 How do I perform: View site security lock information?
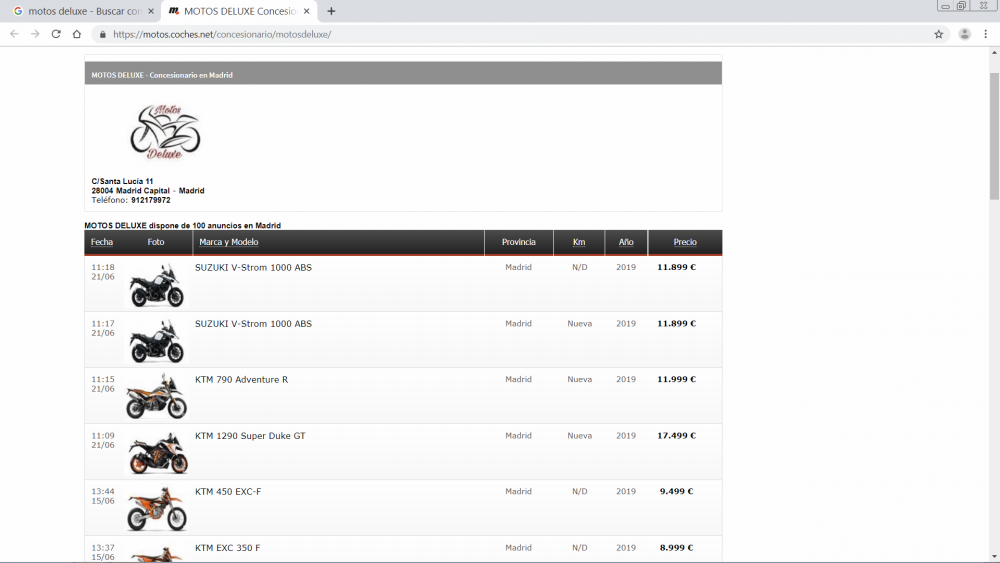point(103,34)
